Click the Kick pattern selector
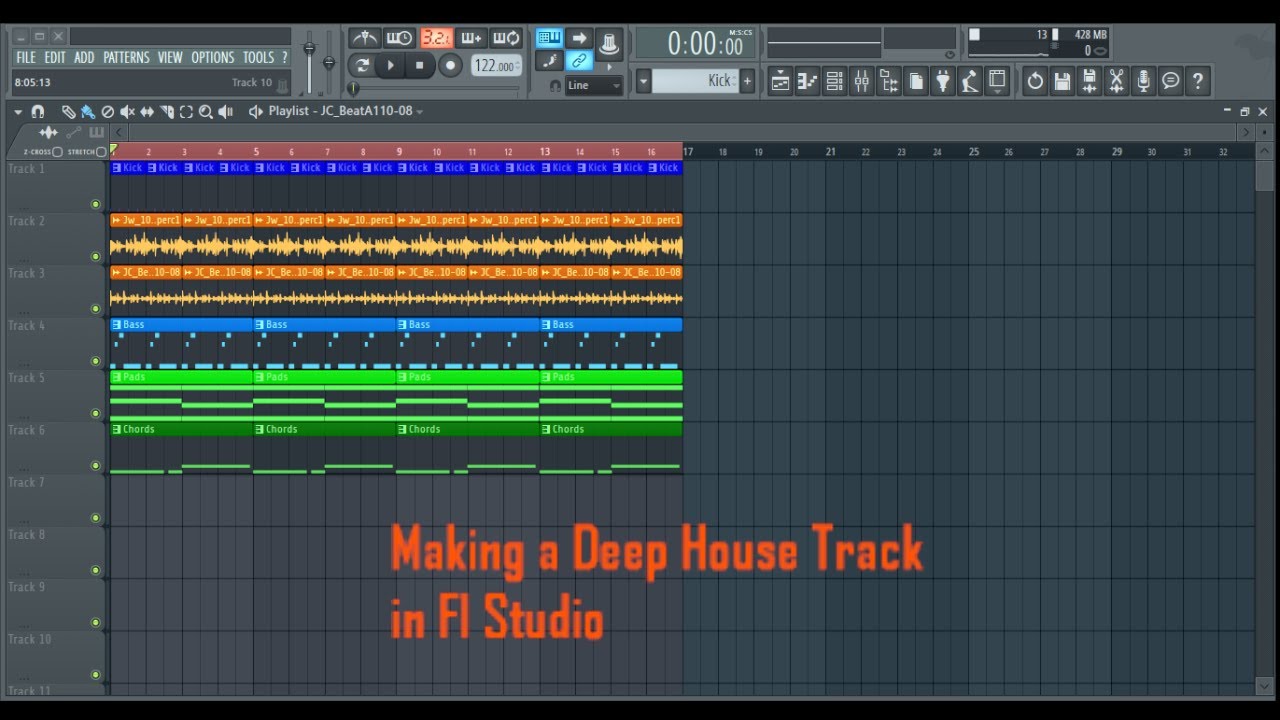The image size is (1280, 720). [695, 81]
